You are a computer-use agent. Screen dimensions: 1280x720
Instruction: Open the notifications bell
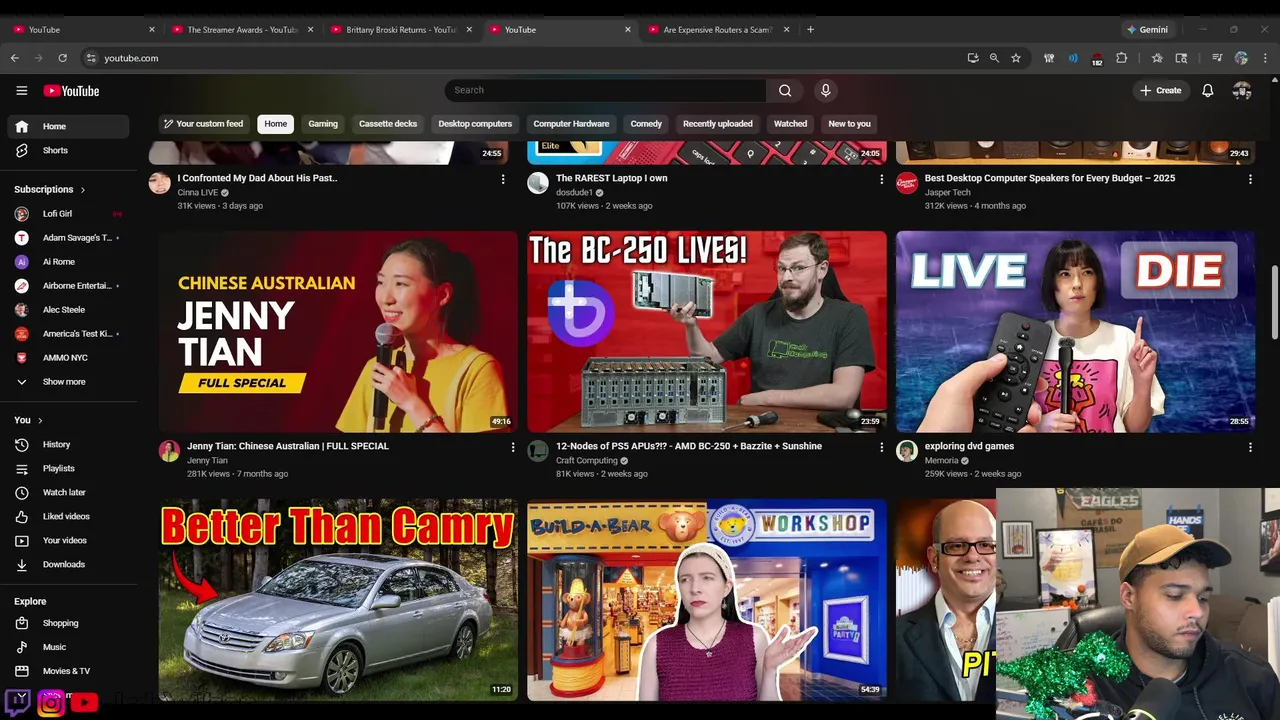pos(1208,91)
